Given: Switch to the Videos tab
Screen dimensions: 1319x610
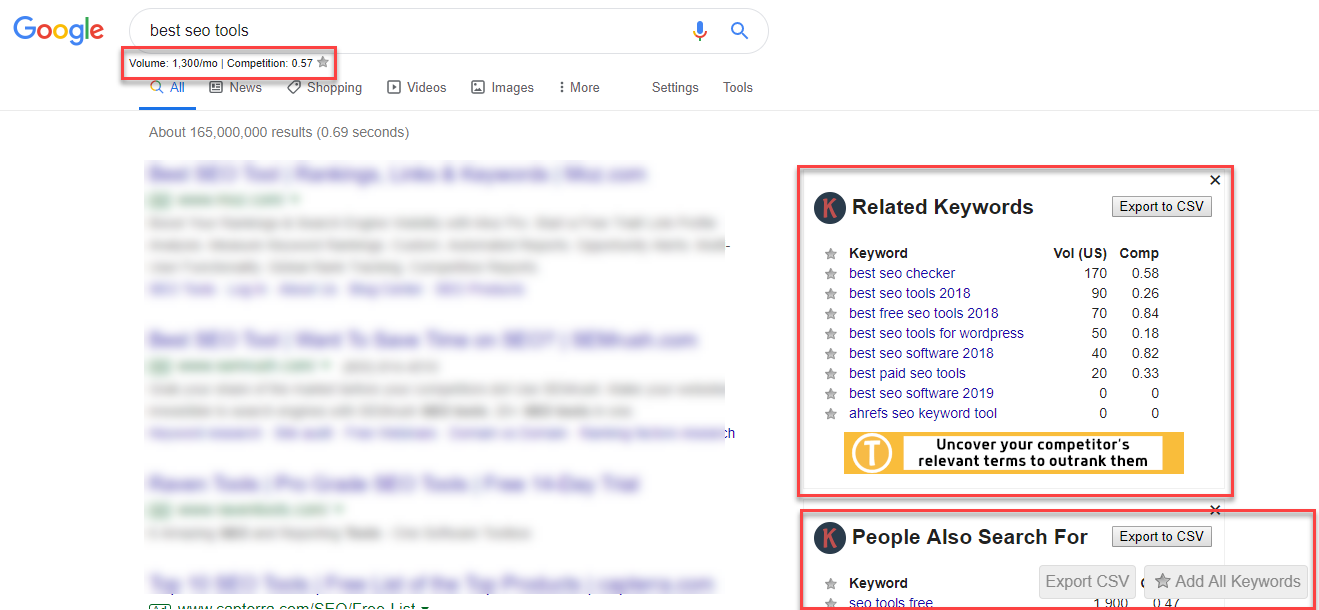Looking at the screenshot, I should pos(417,88).
